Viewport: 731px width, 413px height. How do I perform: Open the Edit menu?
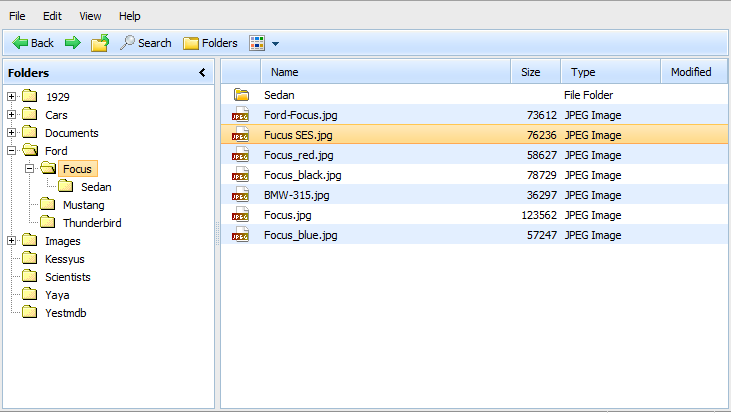click(x=52, y=16)
